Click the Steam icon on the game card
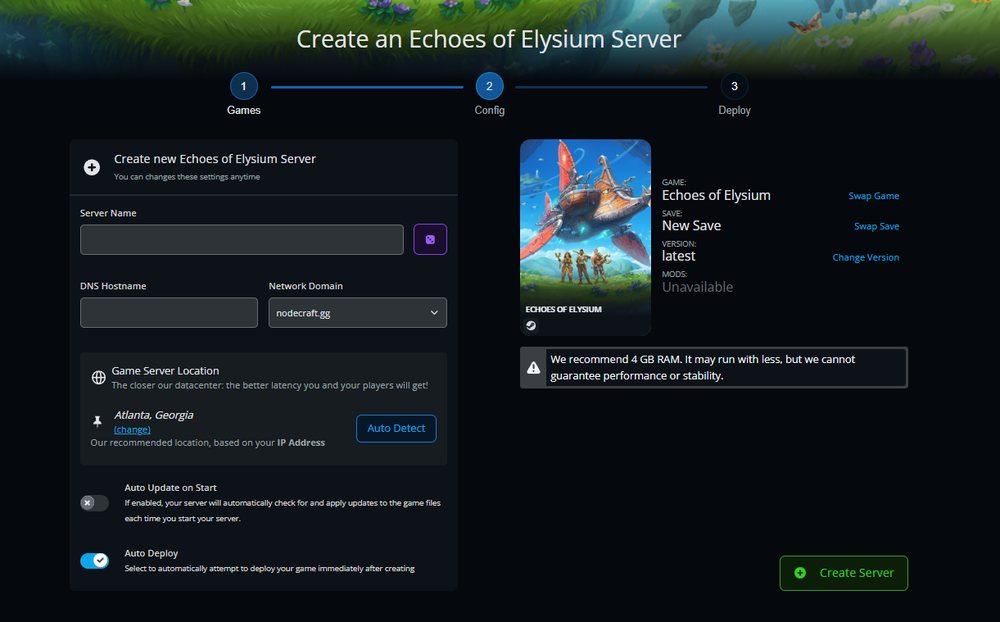The width and height of the screenshot is (1000, 622). click(530, 325)
